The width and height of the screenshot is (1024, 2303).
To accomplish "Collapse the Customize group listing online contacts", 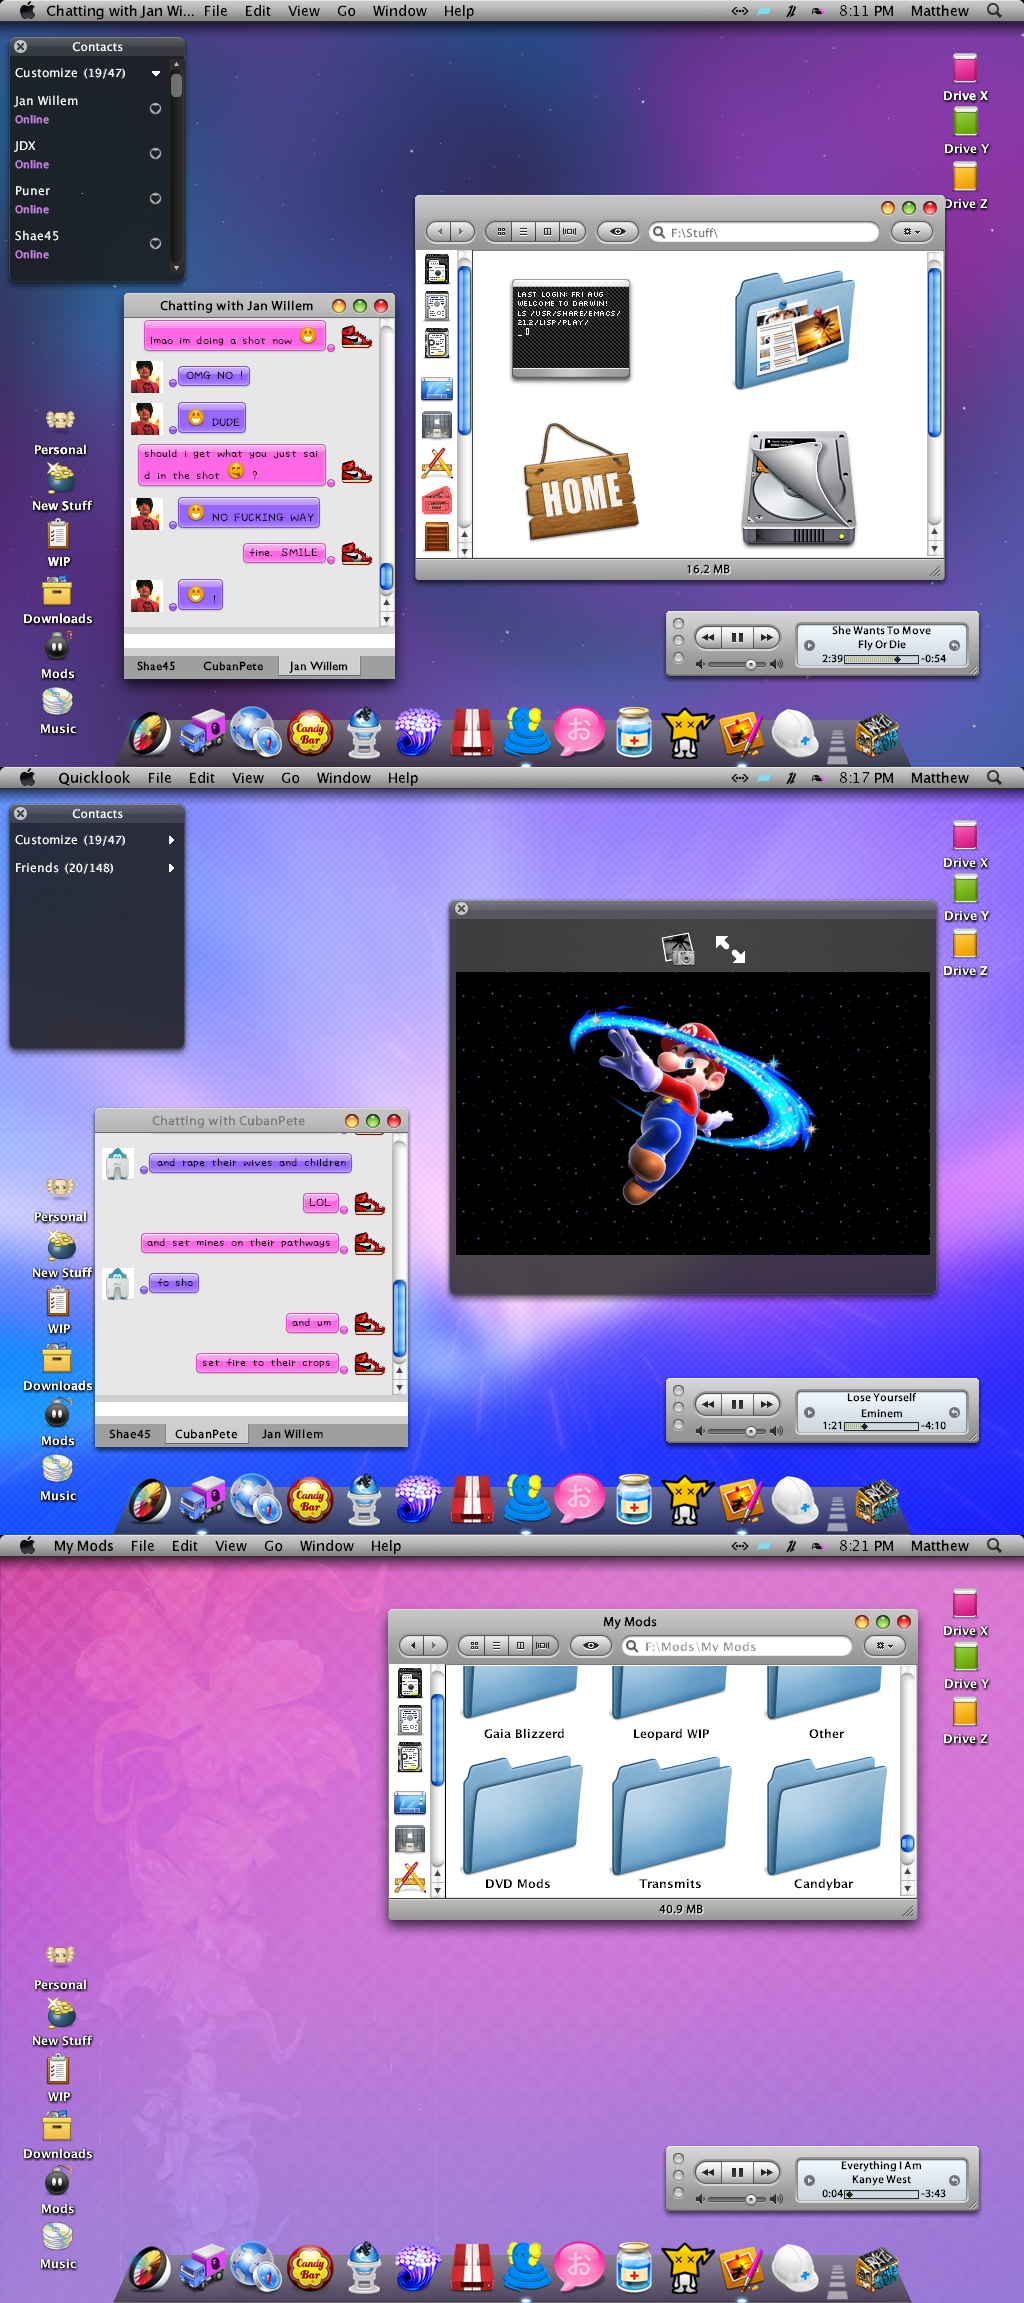I will [x=156, y=73].
